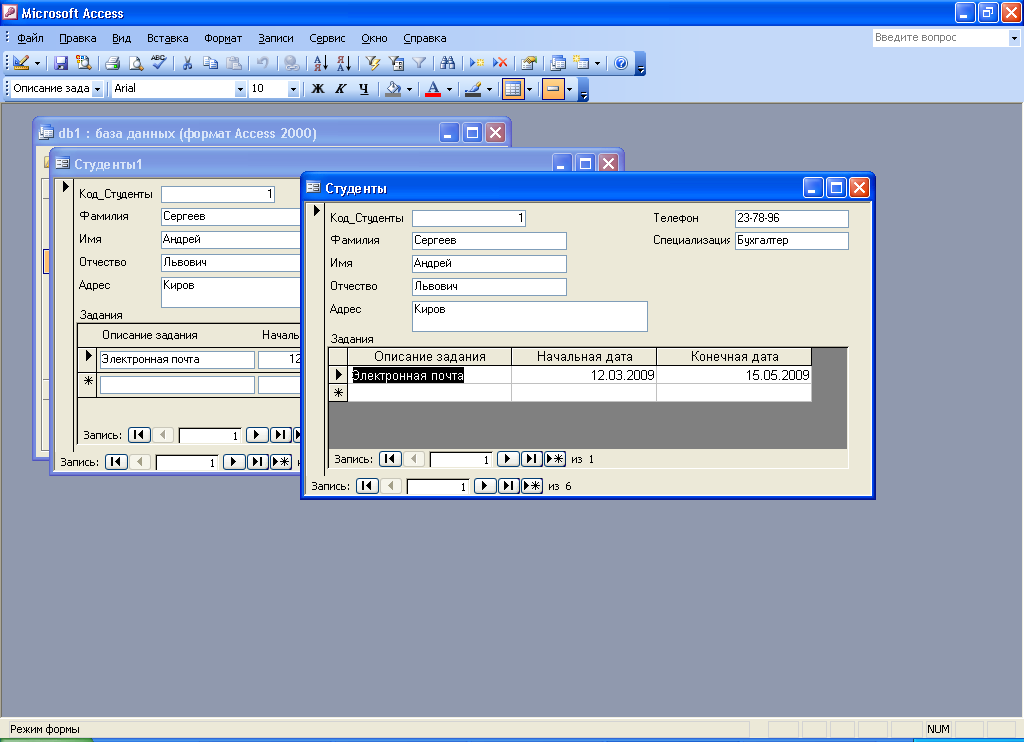The width and height of the screenshot is (1024, 742).
Task: Expand the Line Color dropdown arrow
Action: [x=489, y=89]
